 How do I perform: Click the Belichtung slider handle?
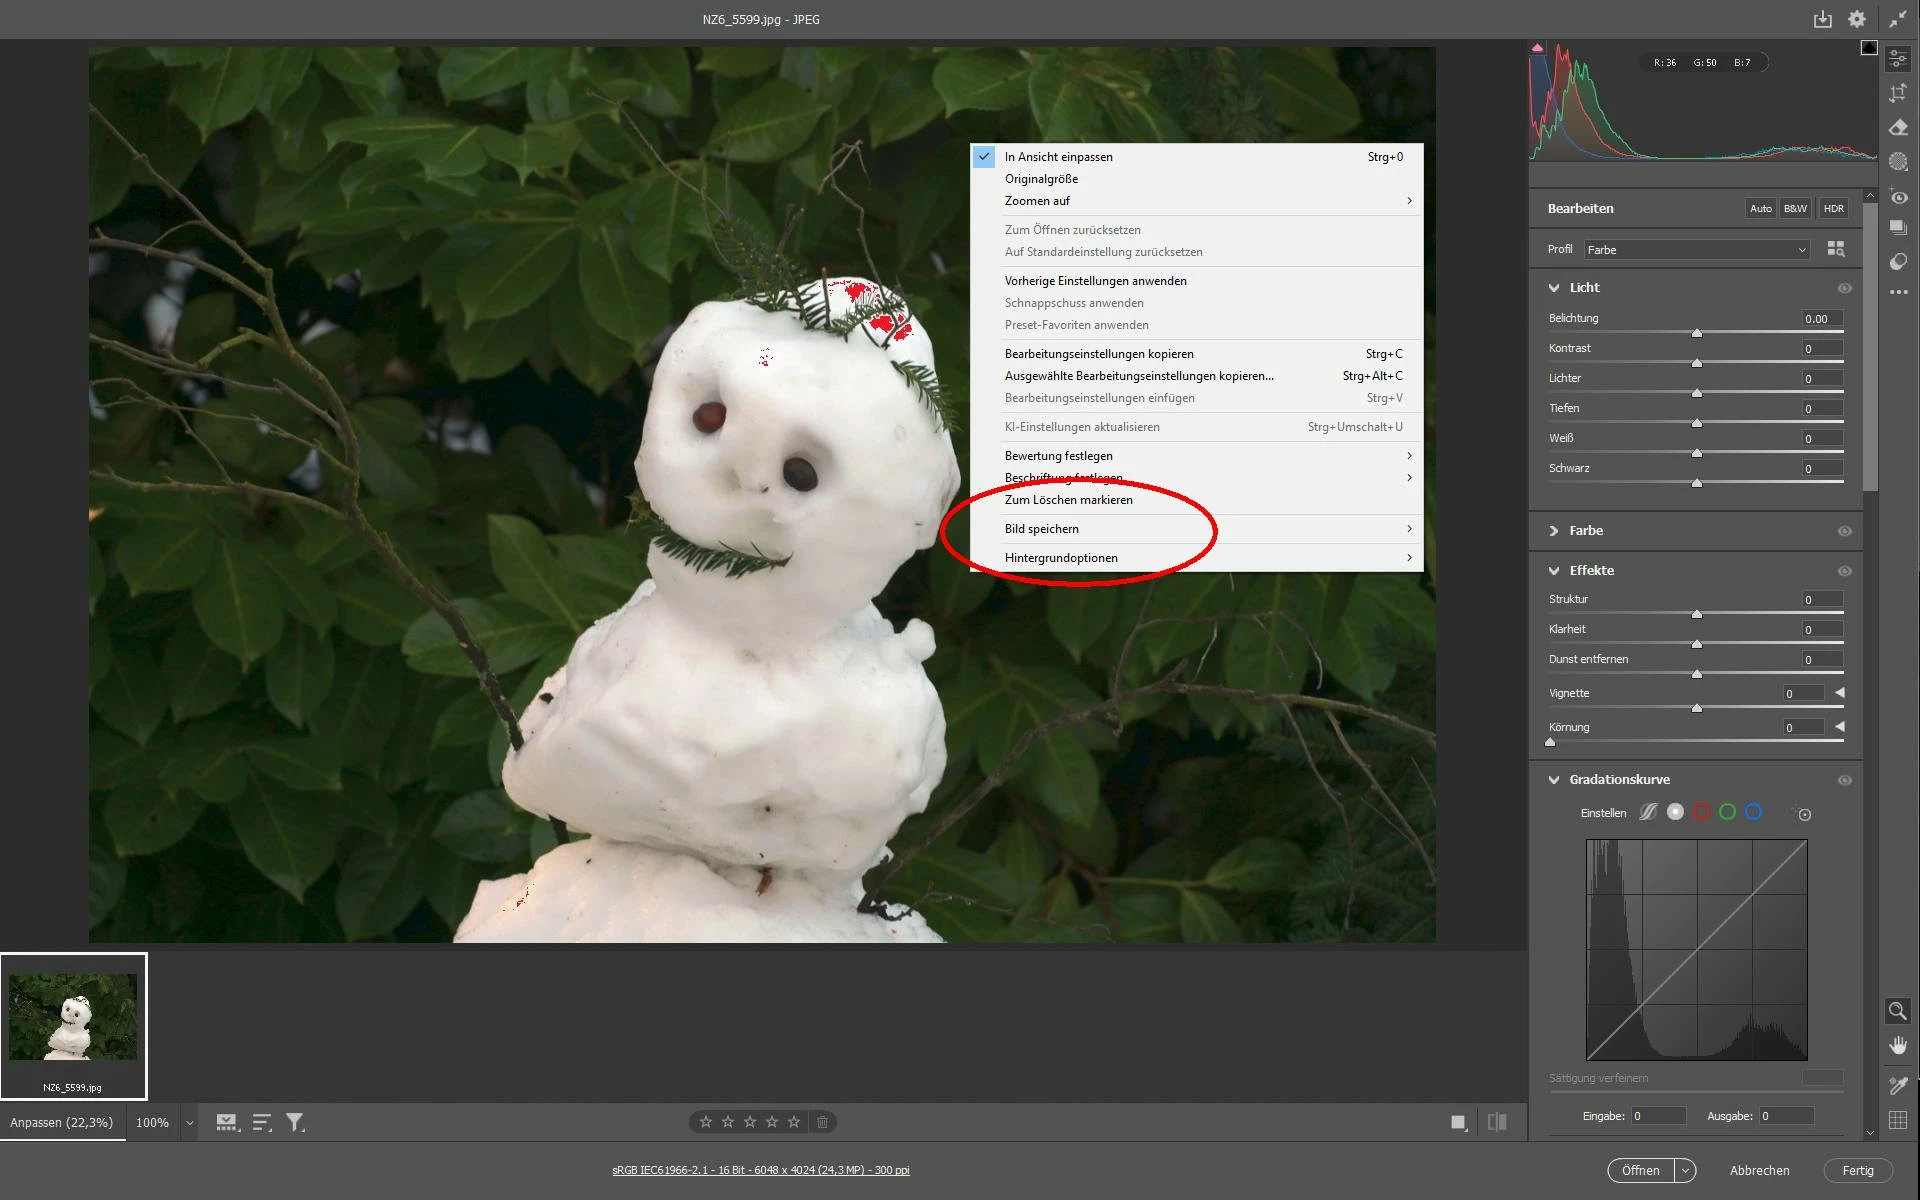pos(1697,333)
